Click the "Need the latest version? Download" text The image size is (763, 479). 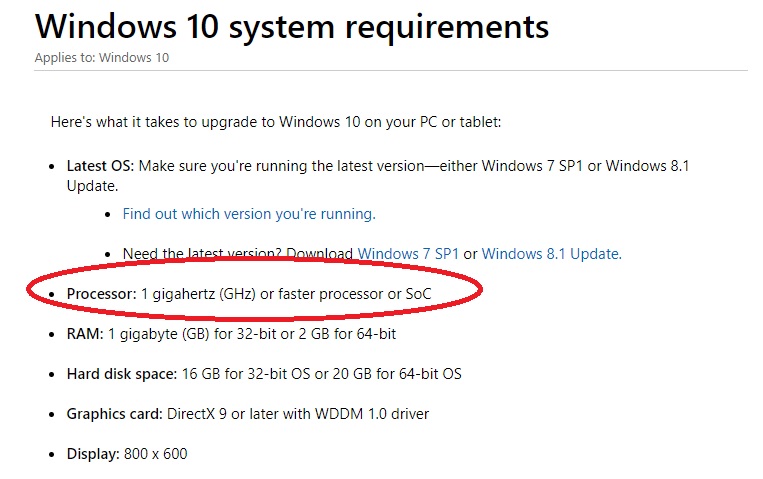click(x=237, y=254)
